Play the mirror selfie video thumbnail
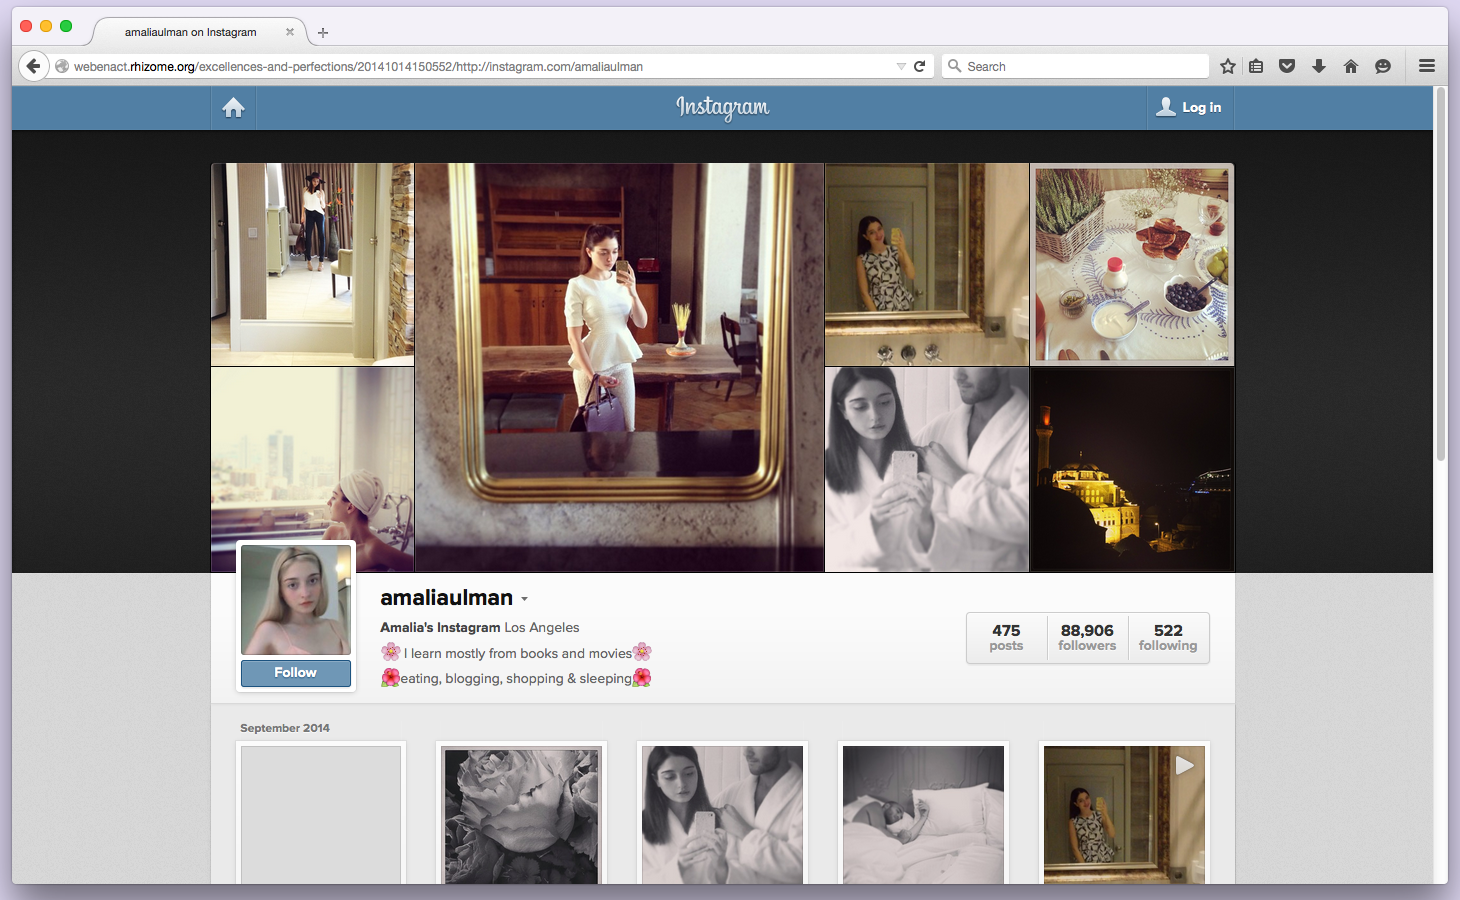The image size is (1460, 900). coord(1124,814)
